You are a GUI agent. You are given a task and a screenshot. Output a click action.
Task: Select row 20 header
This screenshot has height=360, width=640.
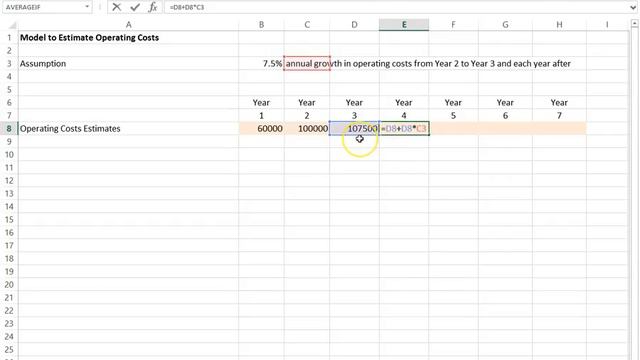click(9, 284)
